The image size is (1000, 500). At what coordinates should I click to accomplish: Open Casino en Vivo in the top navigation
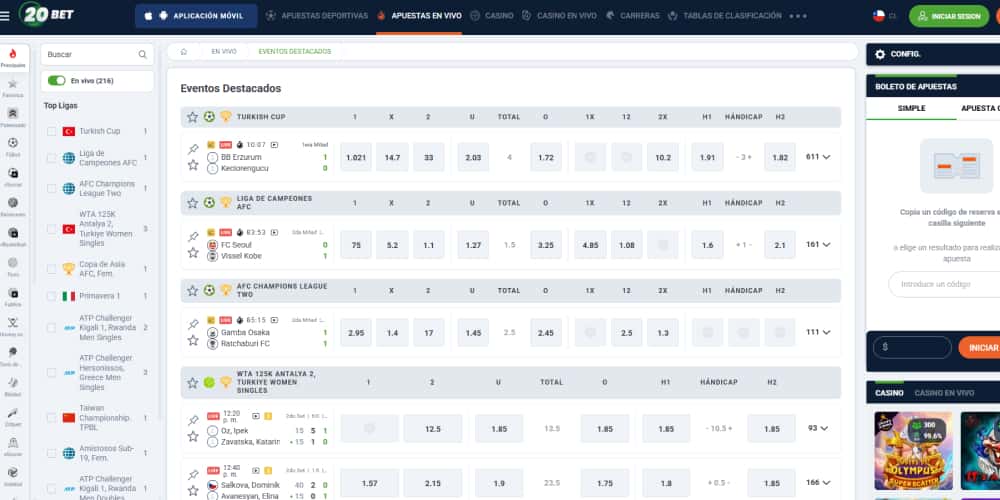click(x=559, y=16)
